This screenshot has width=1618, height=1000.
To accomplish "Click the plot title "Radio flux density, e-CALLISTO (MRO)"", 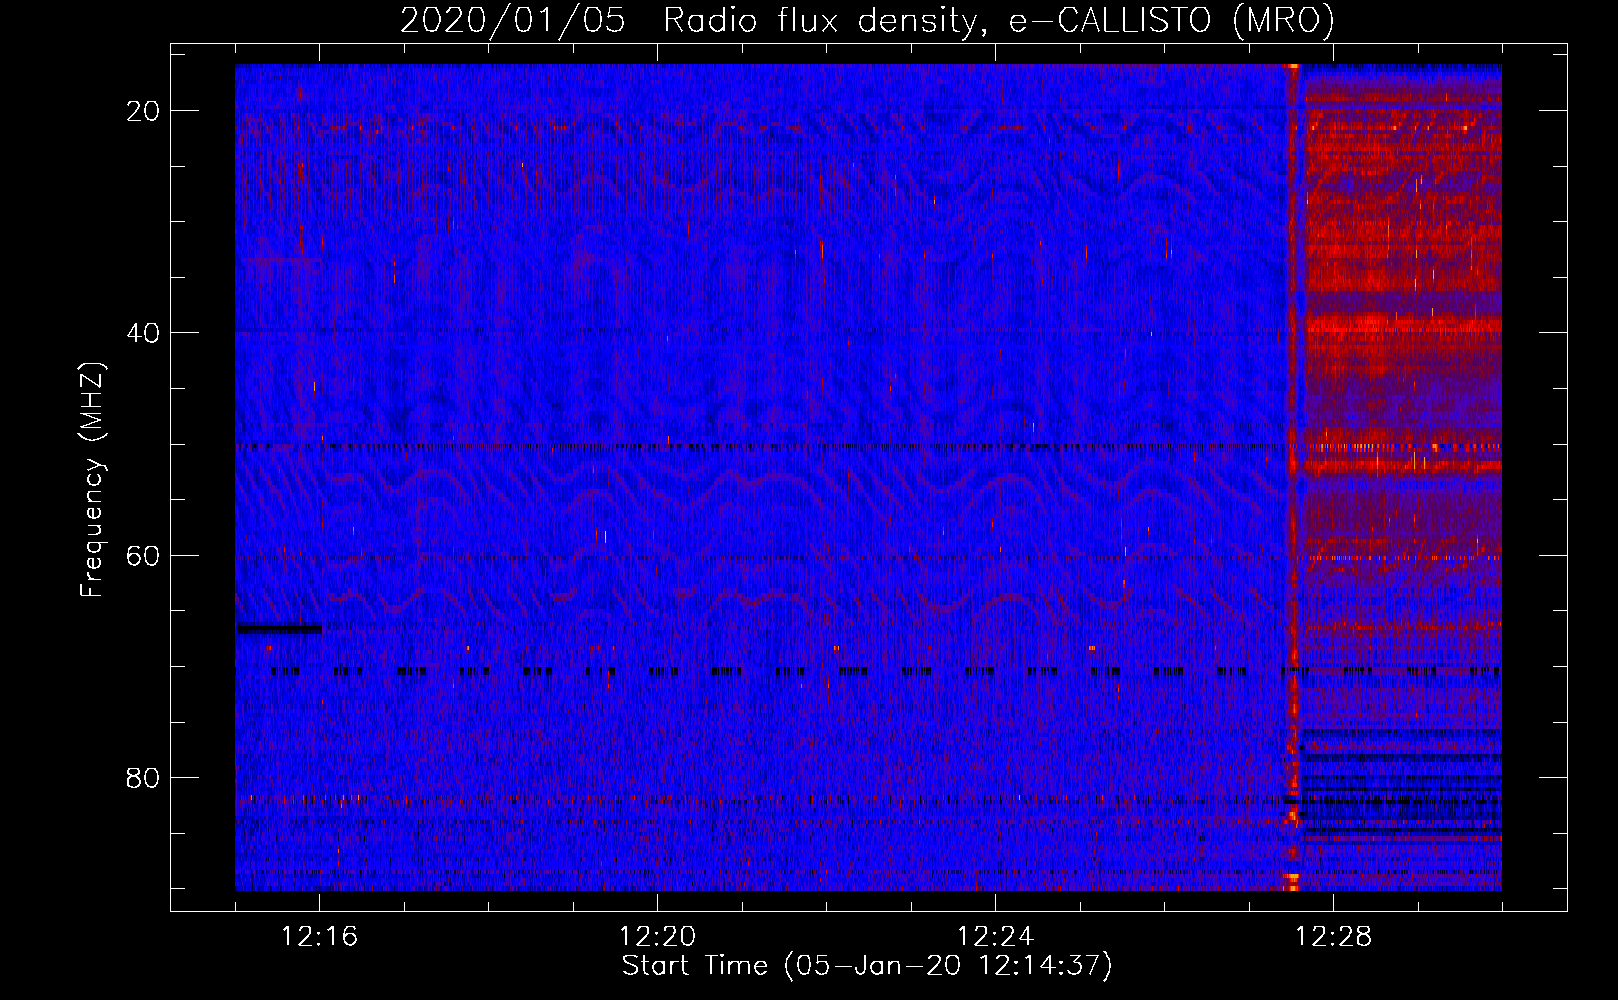I will pos(998,21).
